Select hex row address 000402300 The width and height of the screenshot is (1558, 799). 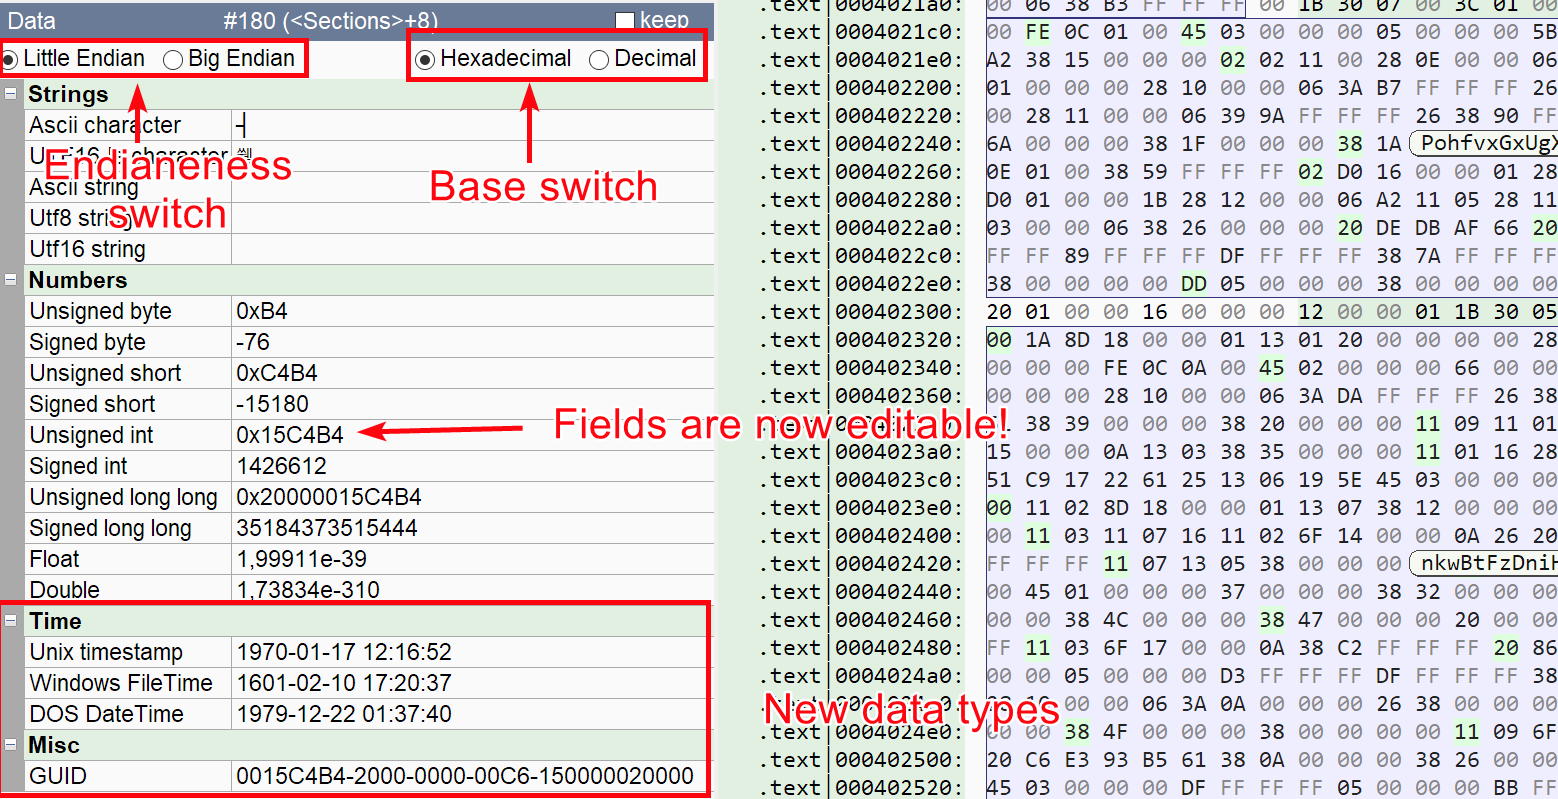coord(899,312)
